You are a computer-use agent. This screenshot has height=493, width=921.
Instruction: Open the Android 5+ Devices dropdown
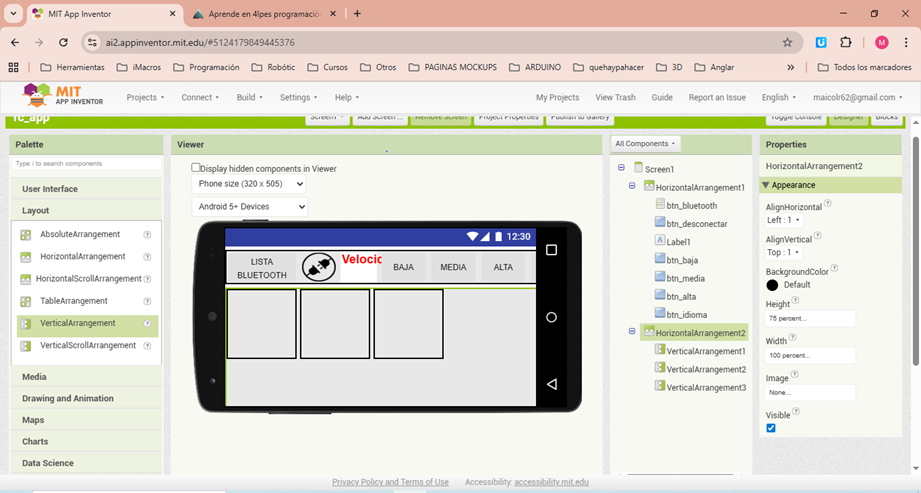(249, 207)
